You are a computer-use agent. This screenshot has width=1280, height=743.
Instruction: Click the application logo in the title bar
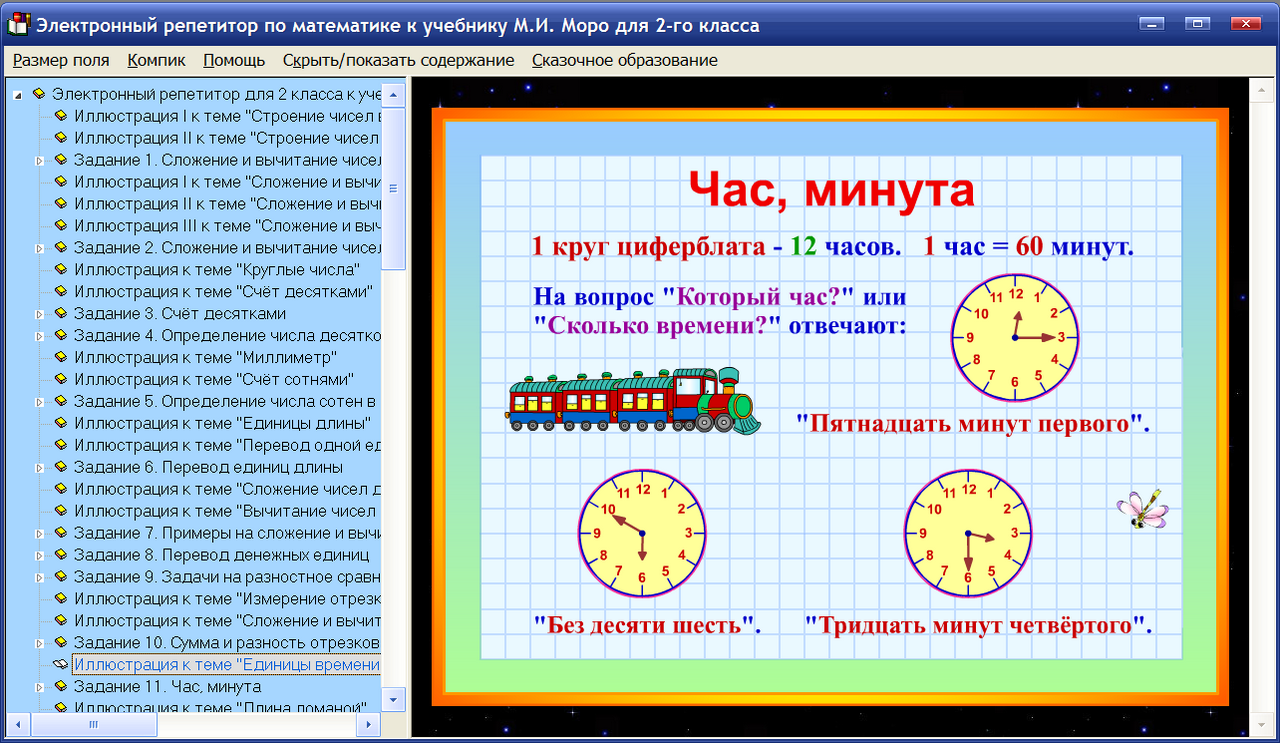pos(16,24)
